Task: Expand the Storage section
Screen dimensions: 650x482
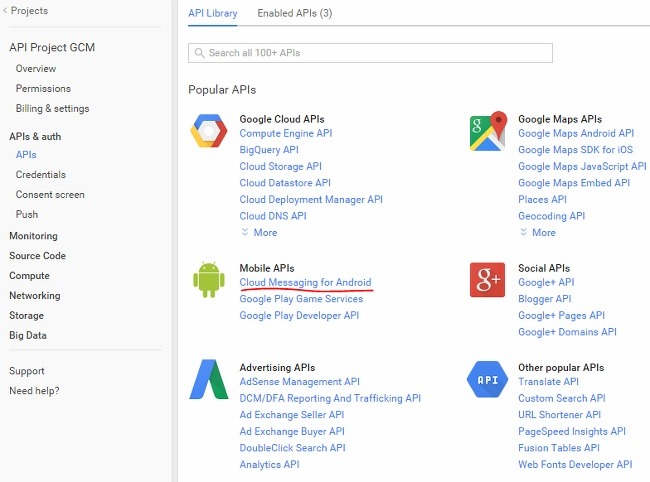Action: (27, 316)
